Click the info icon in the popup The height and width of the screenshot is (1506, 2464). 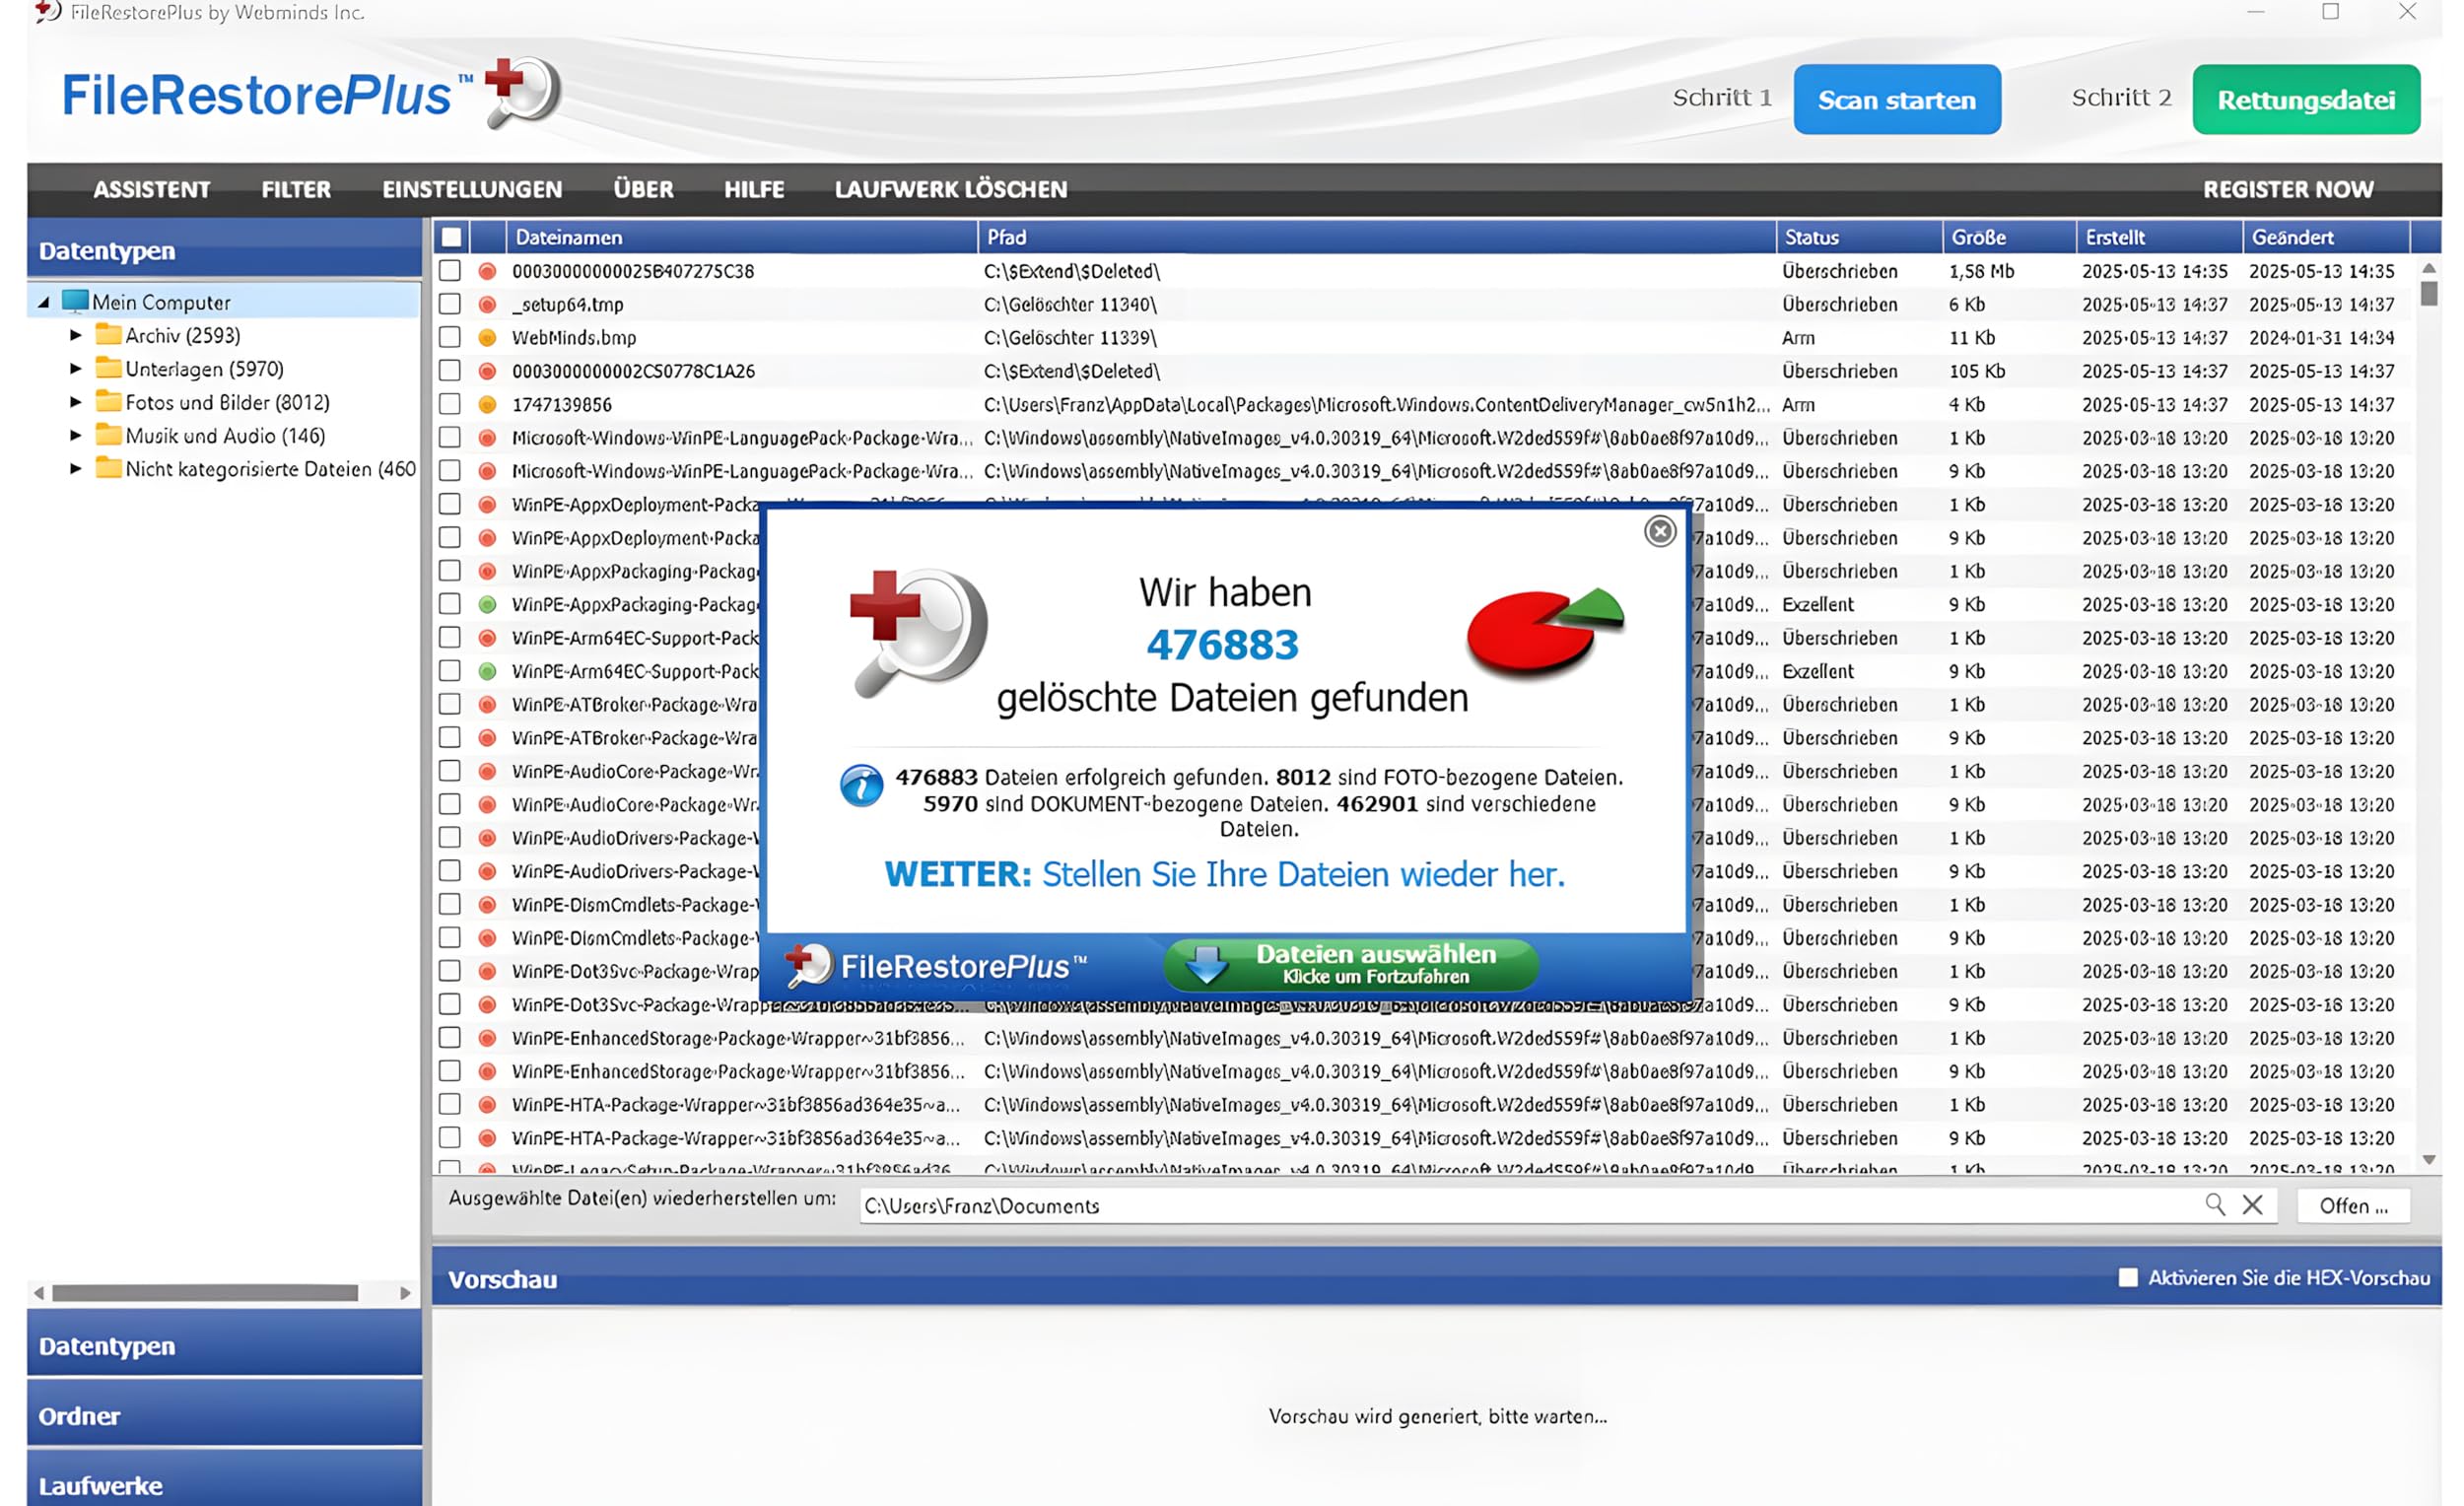pyautogui.click(x=861, y=785)
